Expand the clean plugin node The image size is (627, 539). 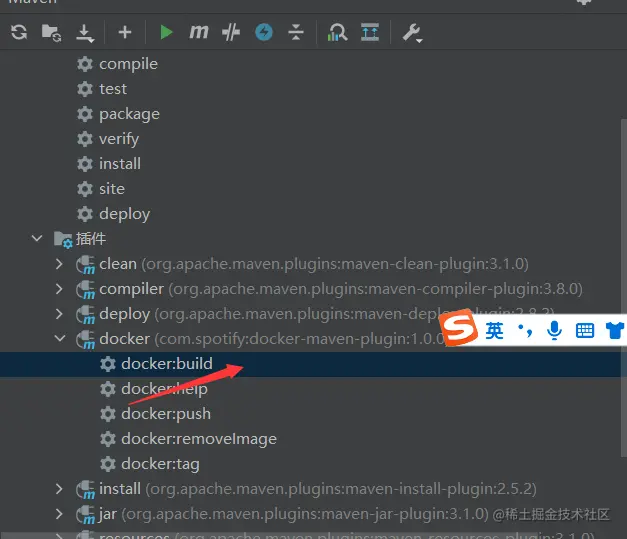tap(59, 264)
